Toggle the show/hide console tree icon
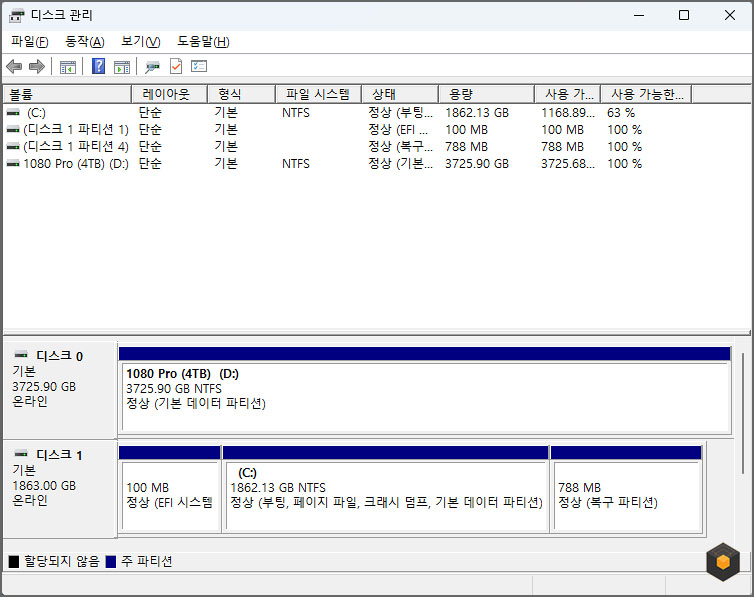This screenshot has height=597, width=754. (x=68, y=67)
